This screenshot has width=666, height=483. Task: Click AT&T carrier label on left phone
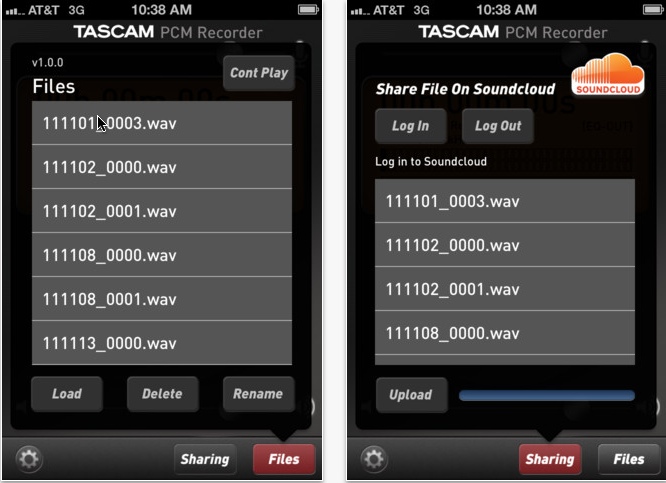point(44,10)
